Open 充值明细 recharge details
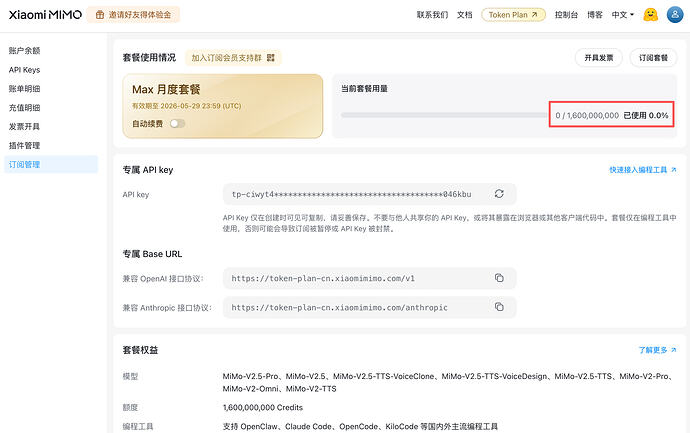Image resolution: width=690 pixels, height=433 pixels. [24, 107]
